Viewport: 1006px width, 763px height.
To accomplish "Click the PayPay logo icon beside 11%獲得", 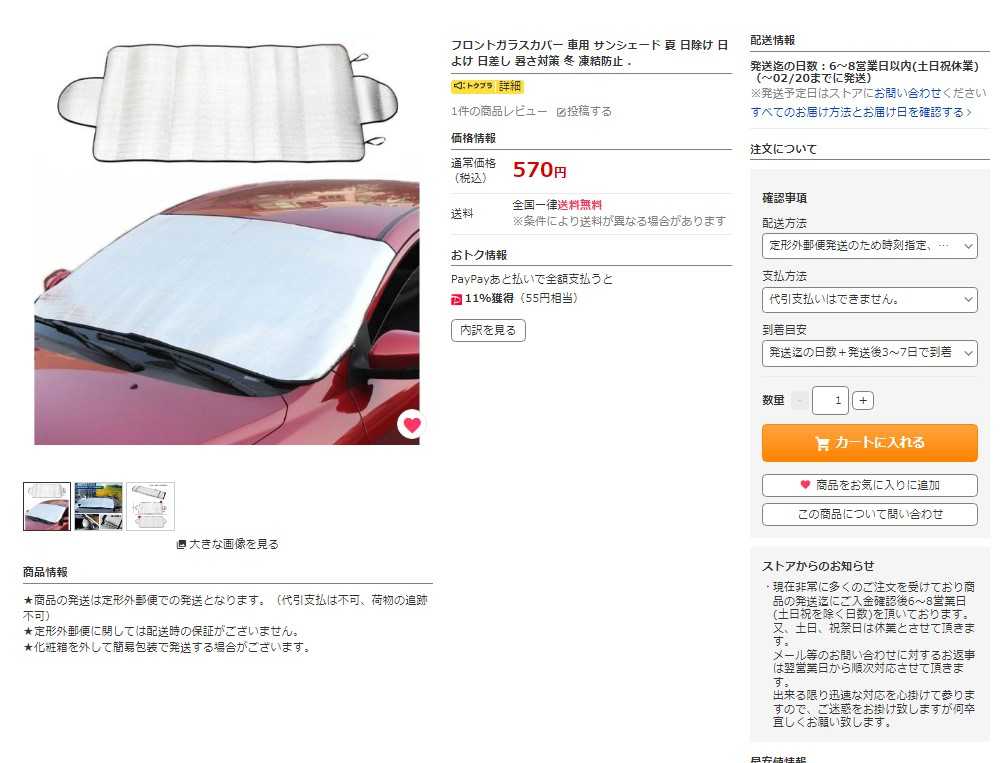I will click(x=456, y=299).
